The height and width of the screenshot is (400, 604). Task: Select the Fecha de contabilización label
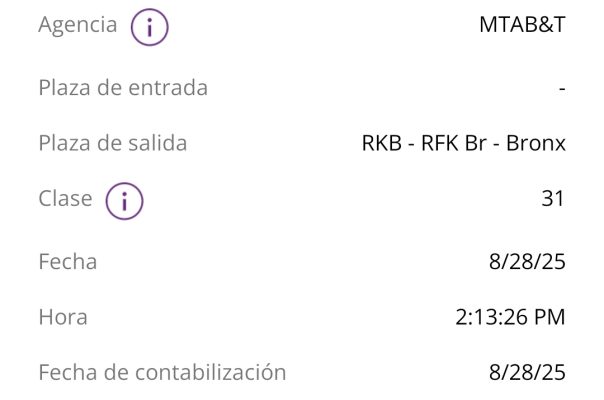(x=162, y=373)
